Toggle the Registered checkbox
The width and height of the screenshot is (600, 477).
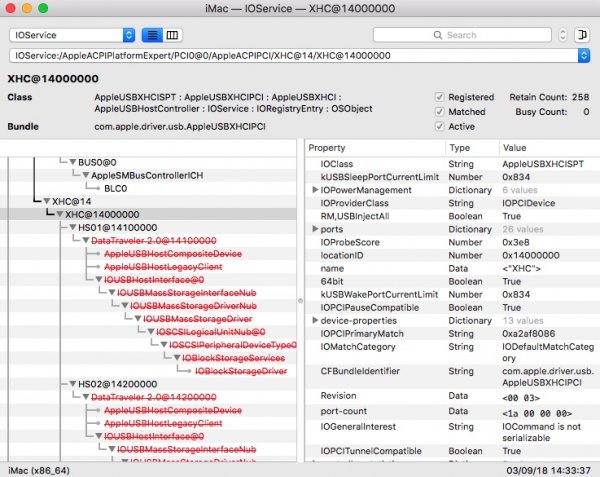(x=440, y=97)
